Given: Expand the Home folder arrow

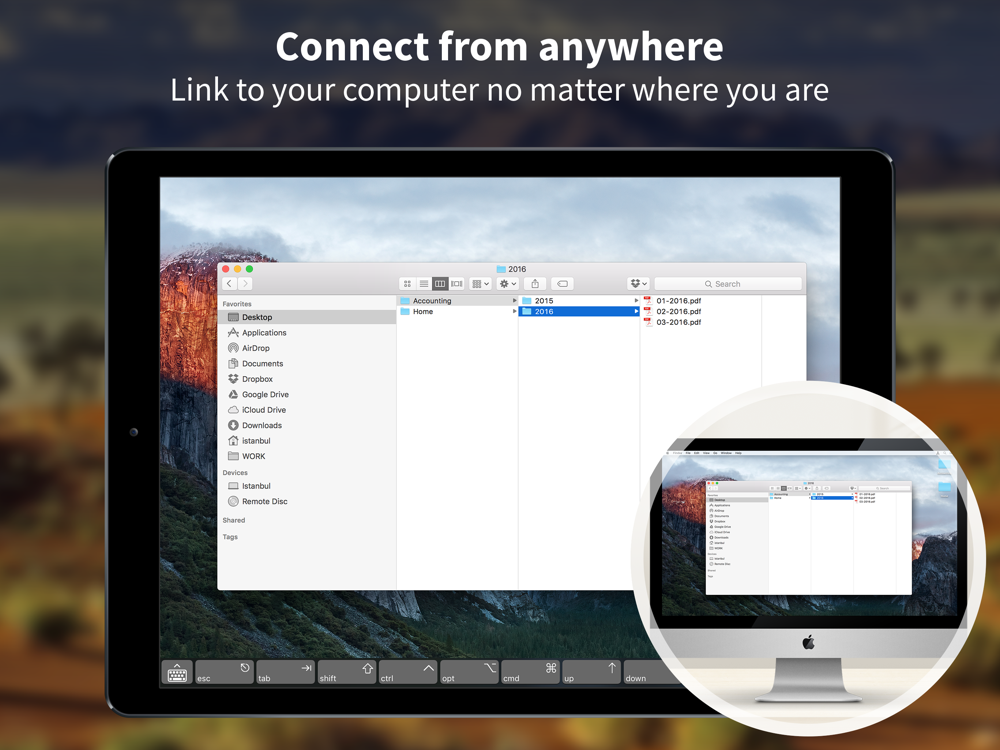Looking at the screenshot, I should coord(514,311).
